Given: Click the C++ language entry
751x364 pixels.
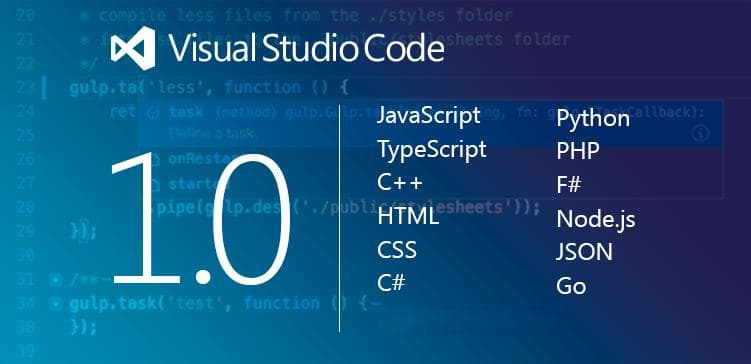Looking at the screenshot, I should (400, 183).
